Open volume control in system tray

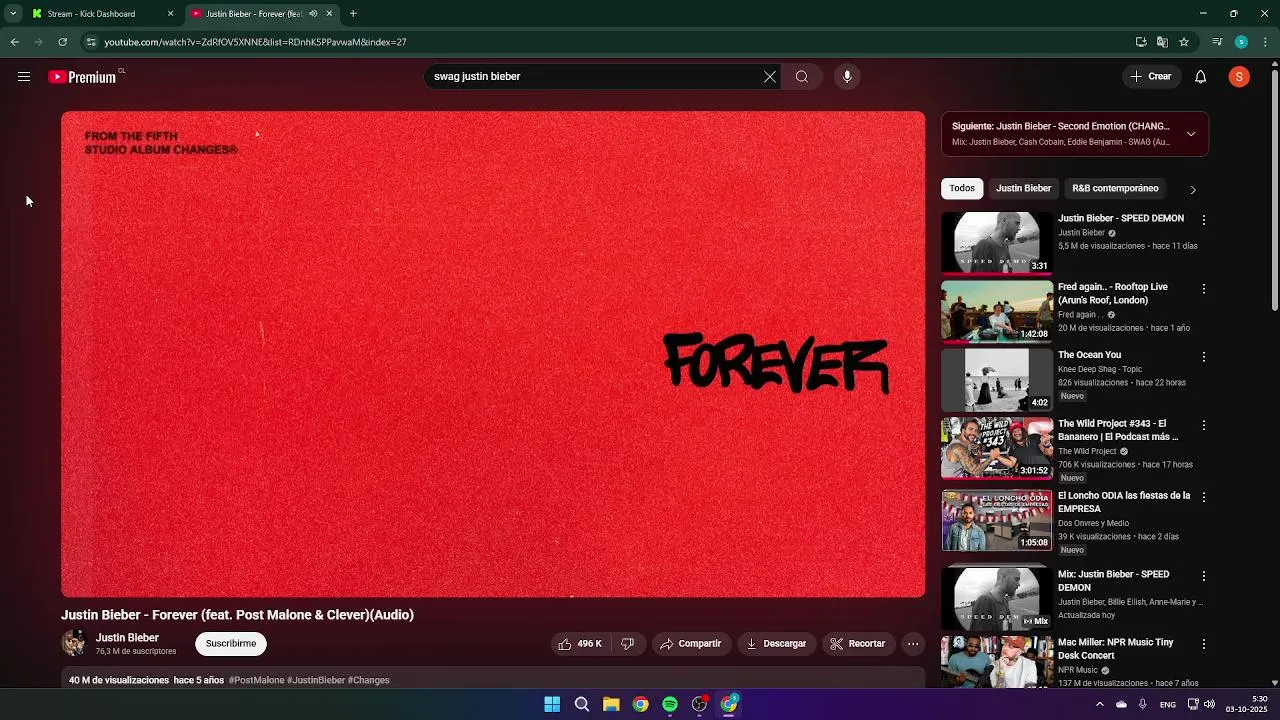1209,704
